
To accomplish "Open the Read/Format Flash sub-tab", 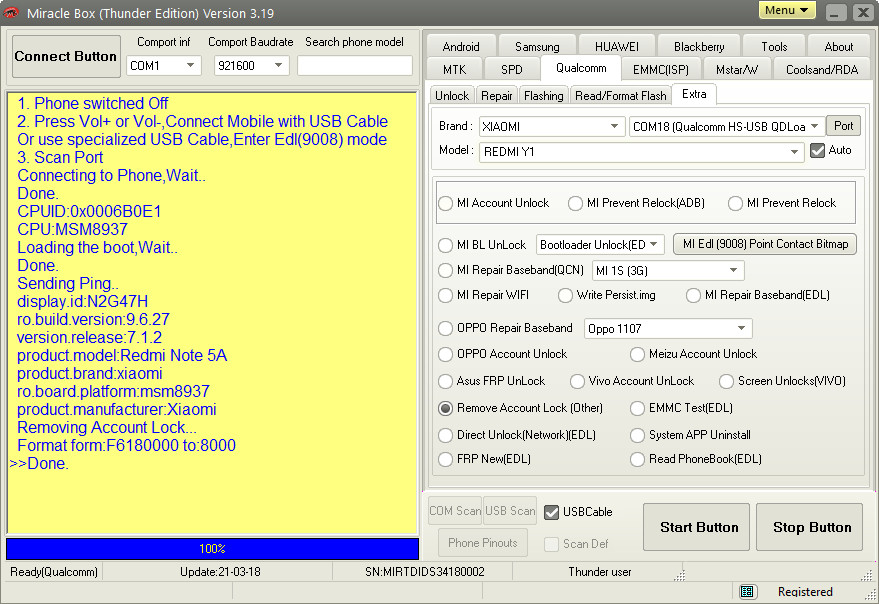I will pos(621,96).
